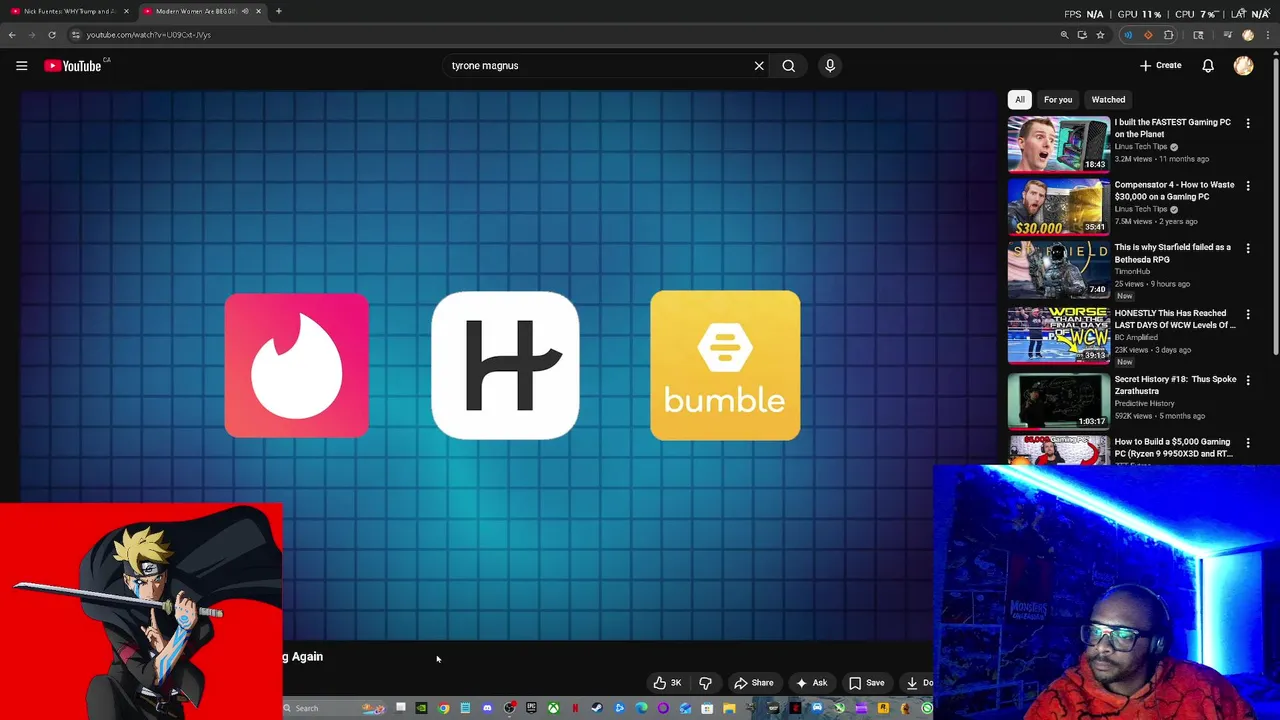Open the browser zoom magnifier icon
Screen dimensions: 1280x720
pyautogui.click(x=1065, y=35)
